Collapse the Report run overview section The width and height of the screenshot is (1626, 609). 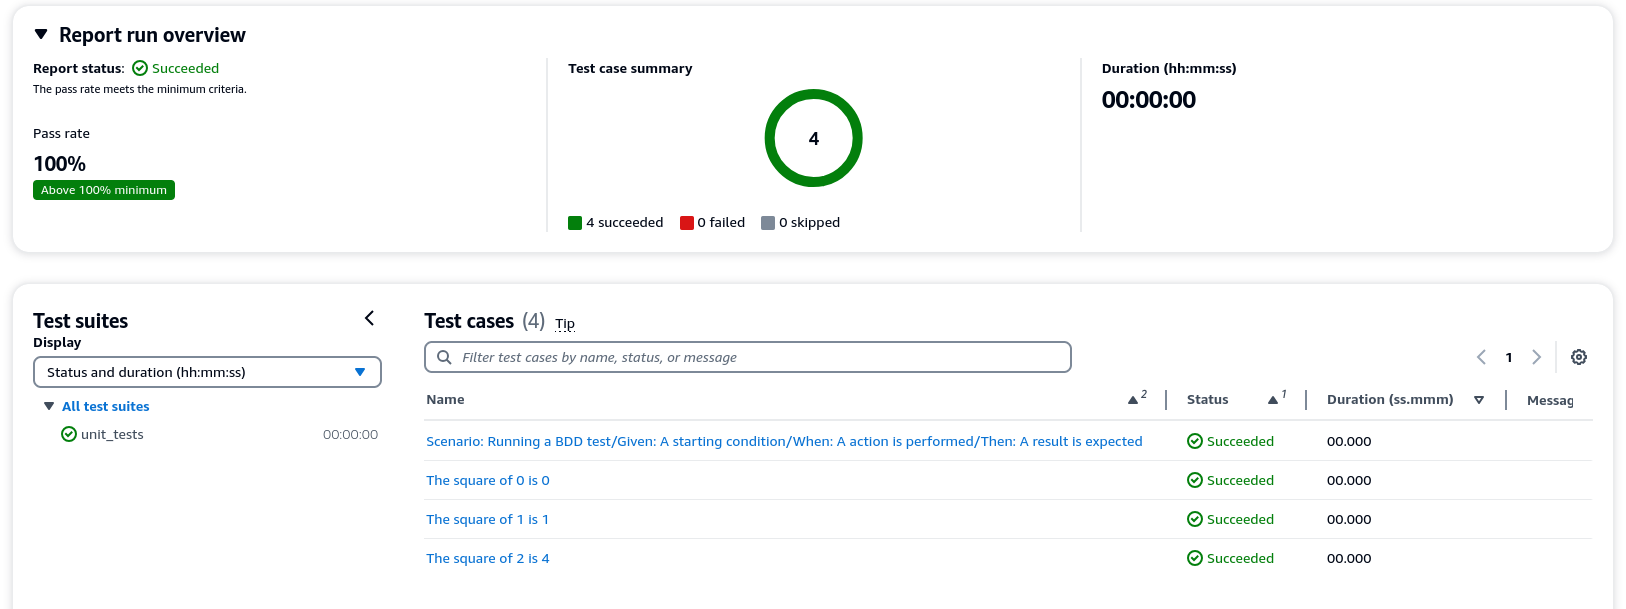(x=41, y=34)
